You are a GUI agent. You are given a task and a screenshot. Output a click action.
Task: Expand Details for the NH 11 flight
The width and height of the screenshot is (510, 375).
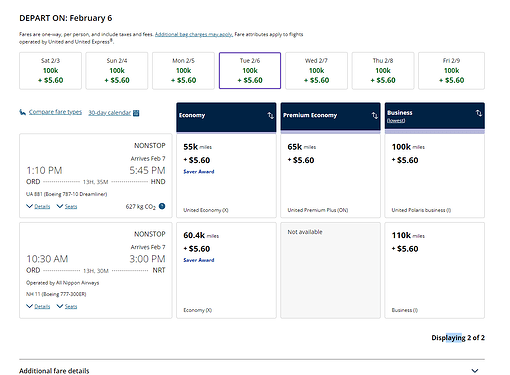(38, 306)
